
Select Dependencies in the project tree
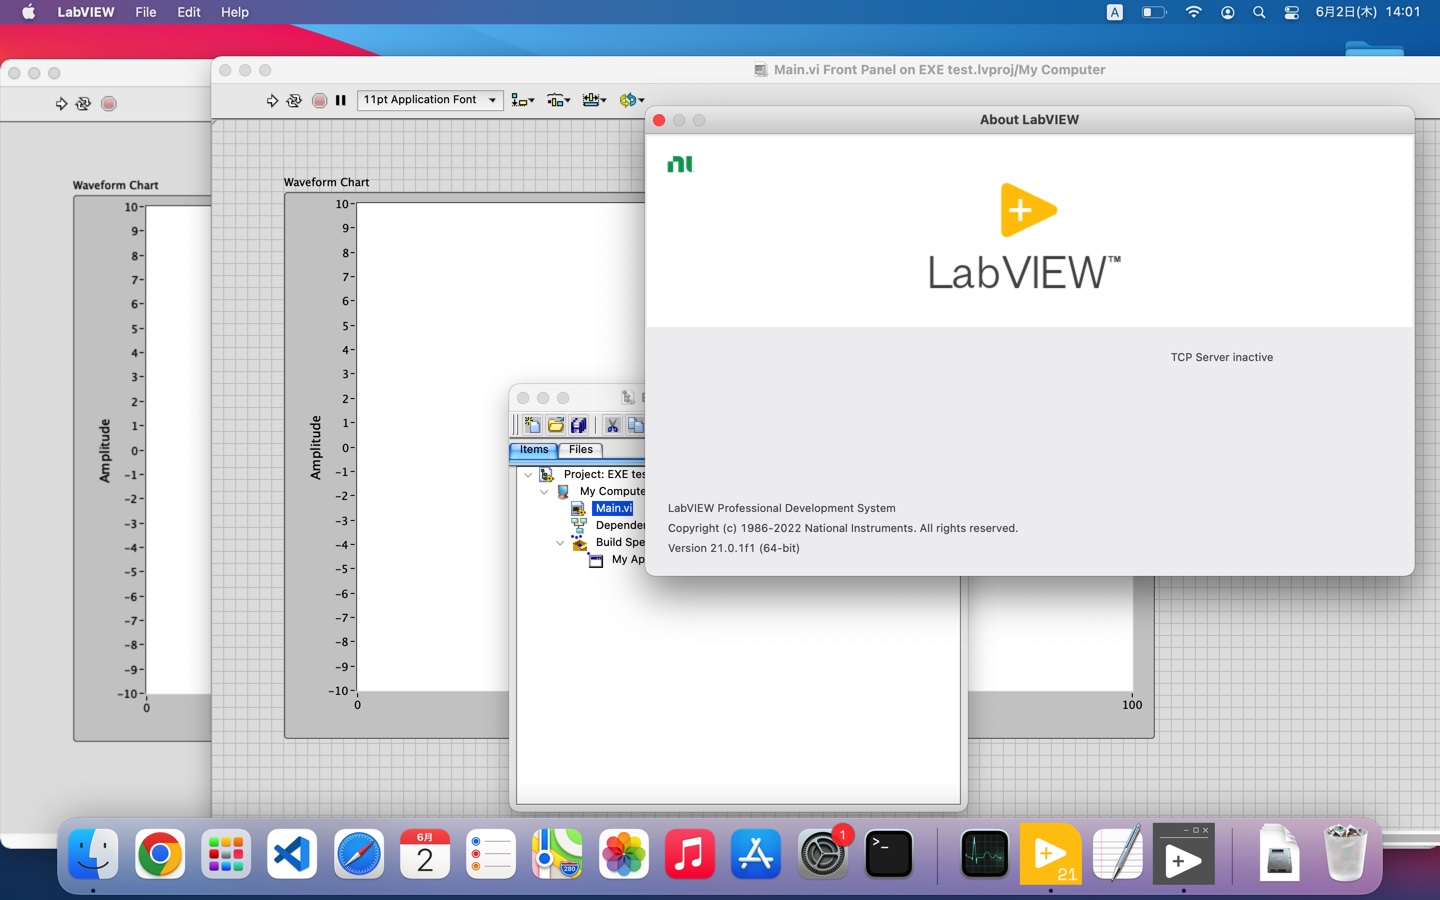(619, 525)
